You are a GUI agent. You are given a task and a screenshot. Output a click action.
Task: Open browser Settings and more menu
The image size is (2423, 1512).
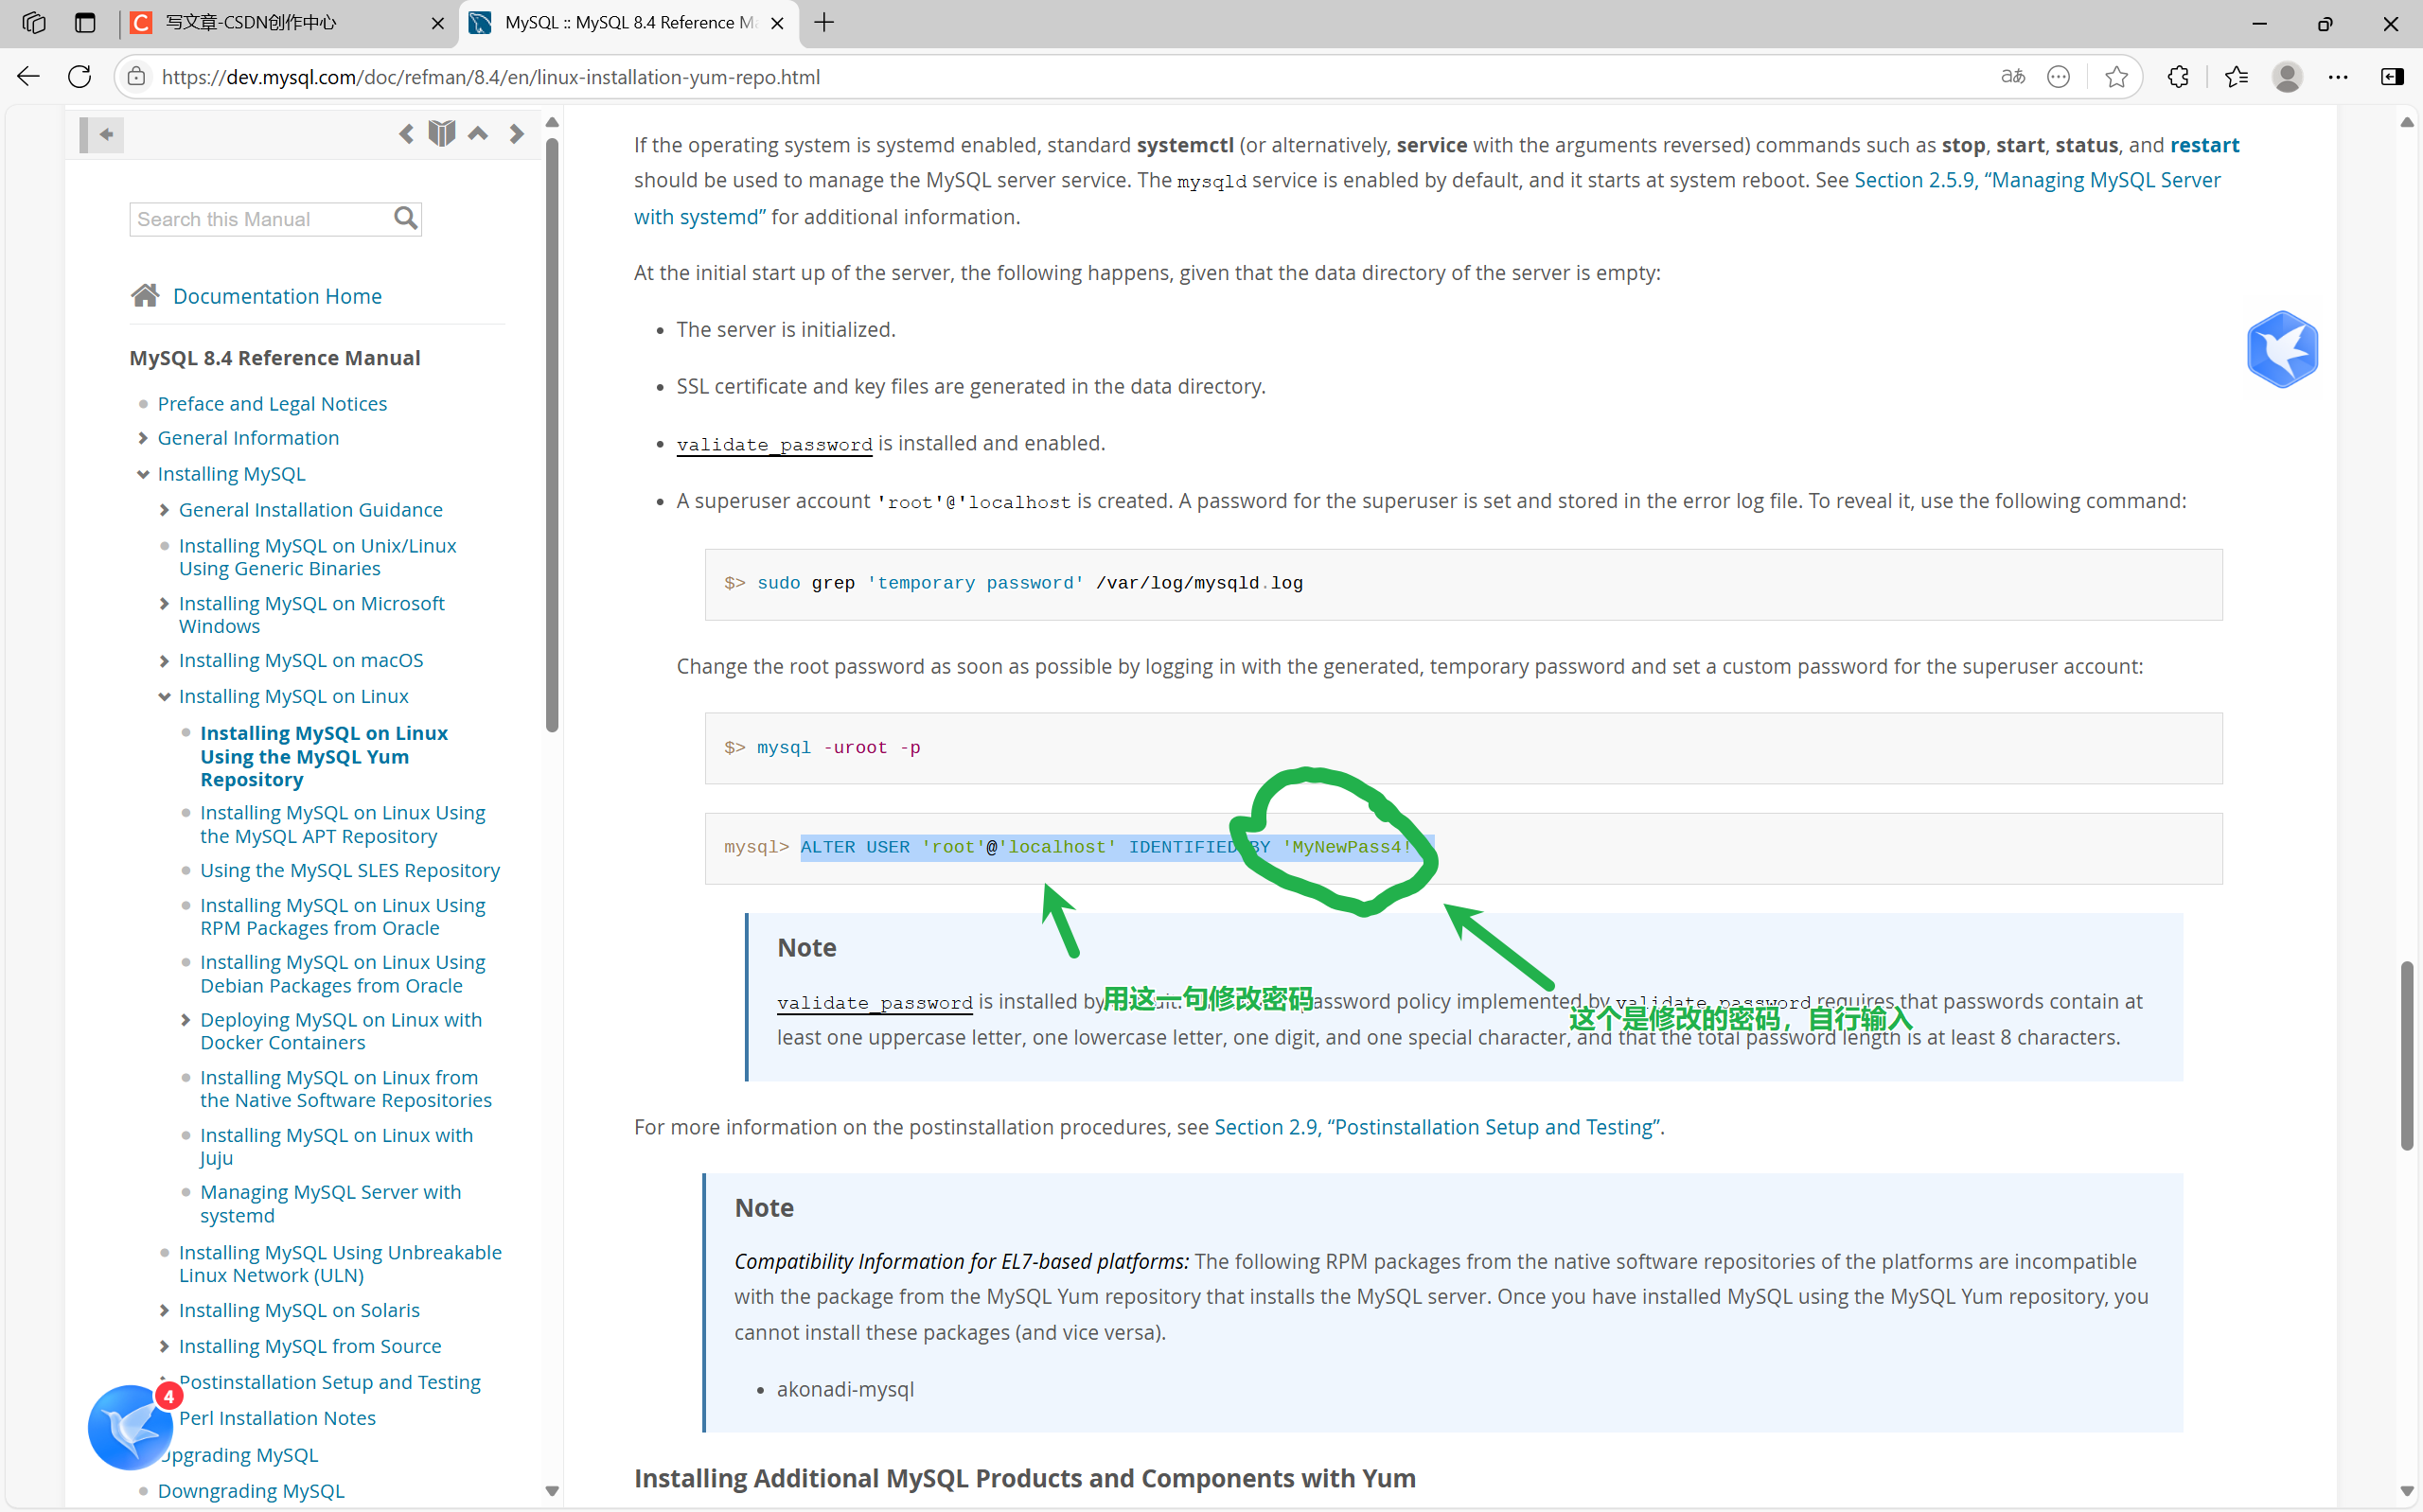[2338, 76]
